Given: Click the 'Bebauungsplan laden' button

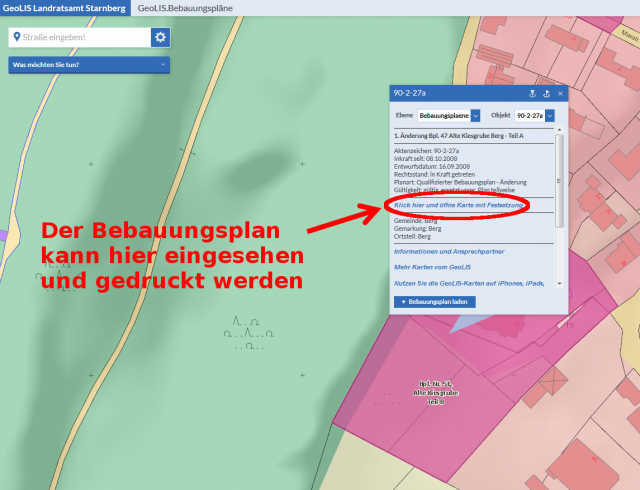Looking at the screenshot, I should point(435,302).
